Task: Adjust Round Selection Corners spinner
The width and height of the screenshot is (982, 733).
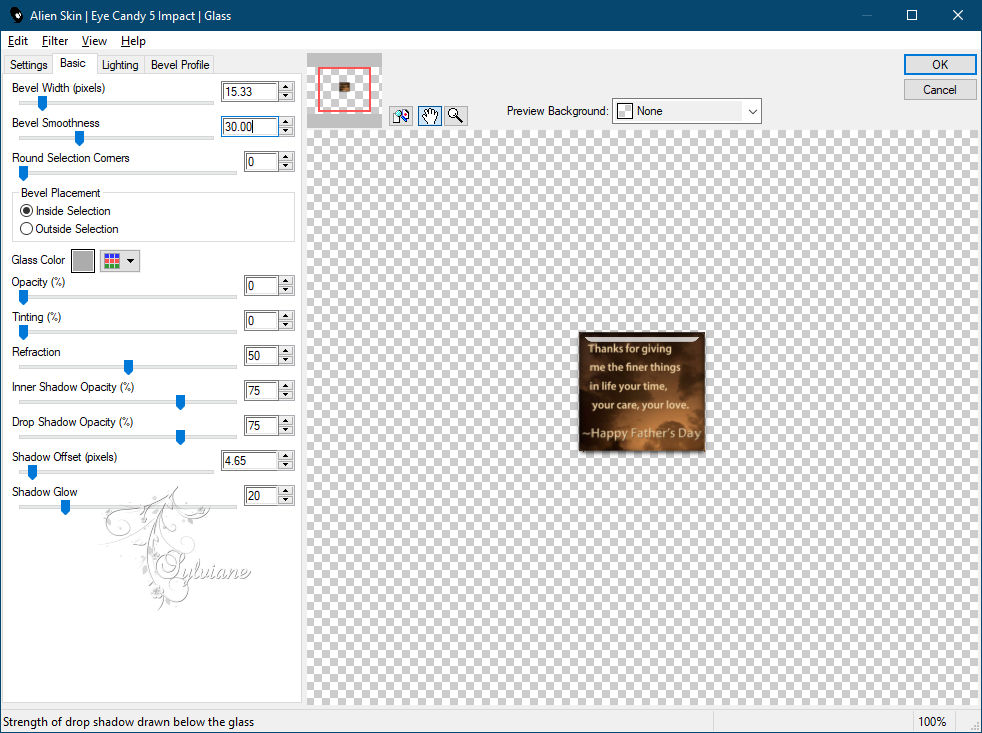Action: (286, 162)
